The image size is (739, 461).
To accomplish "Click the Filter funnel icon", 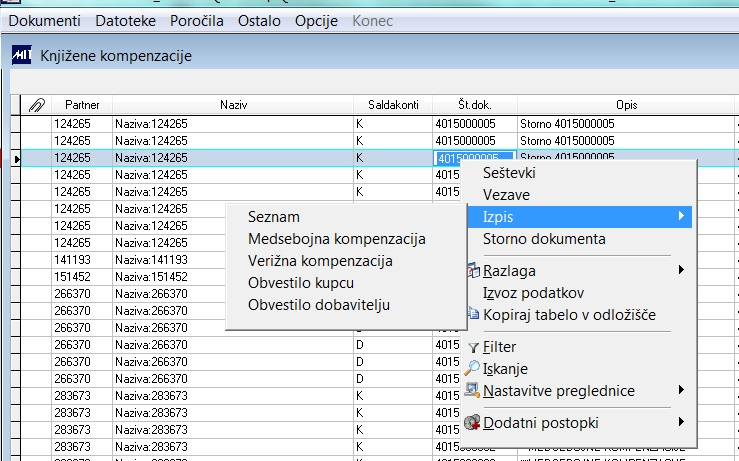I will coord(474,348).
